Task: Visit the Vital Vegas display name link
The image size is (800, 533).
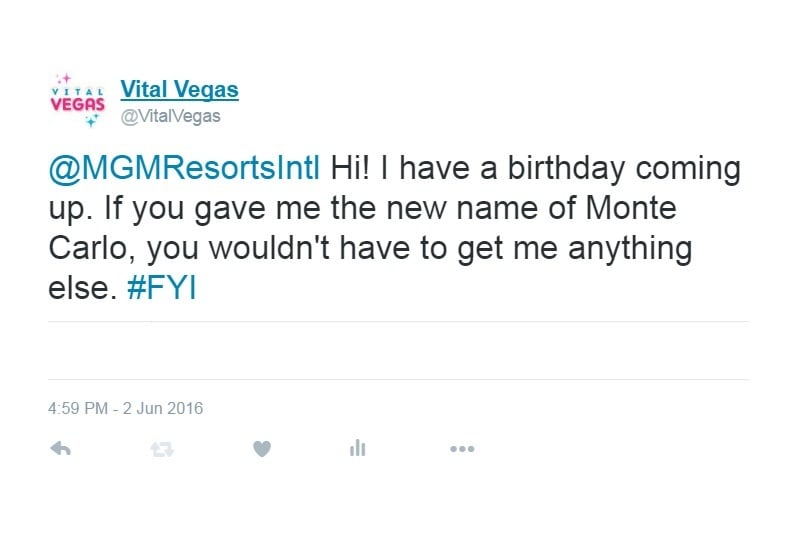Action: coord(180,90)
